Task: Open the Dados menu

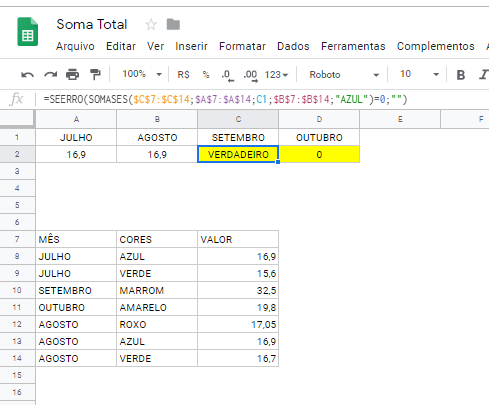Action: [x=293, y=46]
